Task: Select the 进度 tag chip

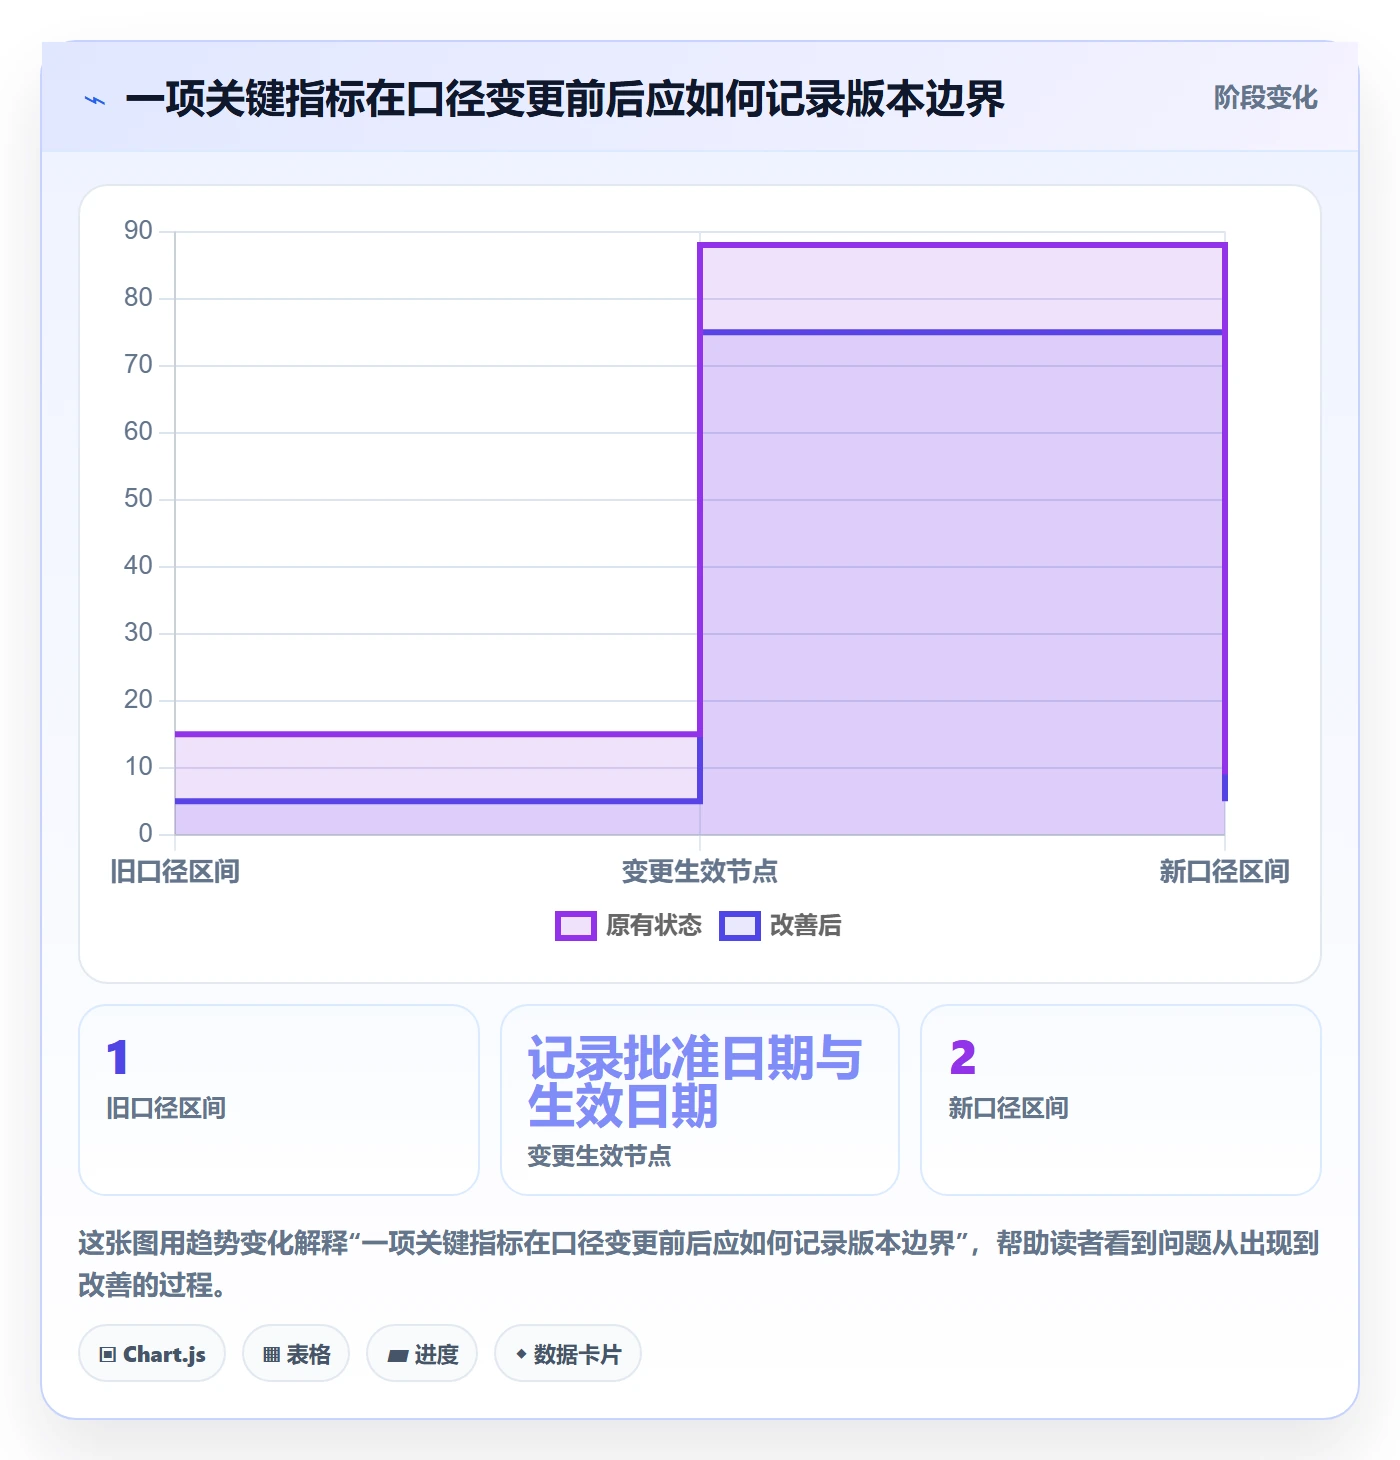Action: point(422,1354)
